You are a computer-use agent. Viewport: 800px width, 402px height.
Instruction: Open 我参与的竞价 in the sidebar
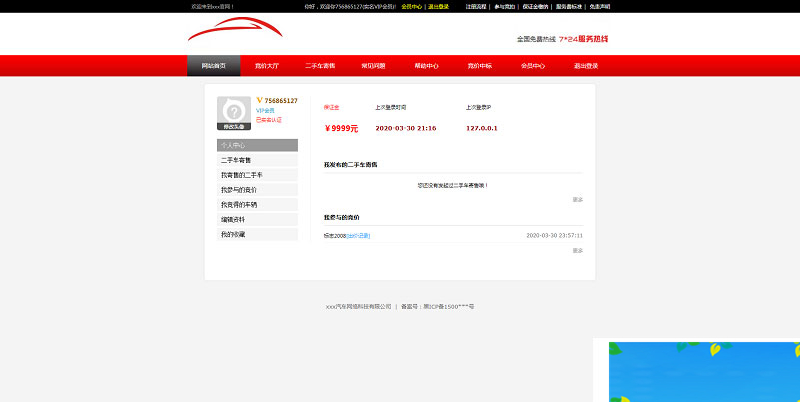pos(238,189)
